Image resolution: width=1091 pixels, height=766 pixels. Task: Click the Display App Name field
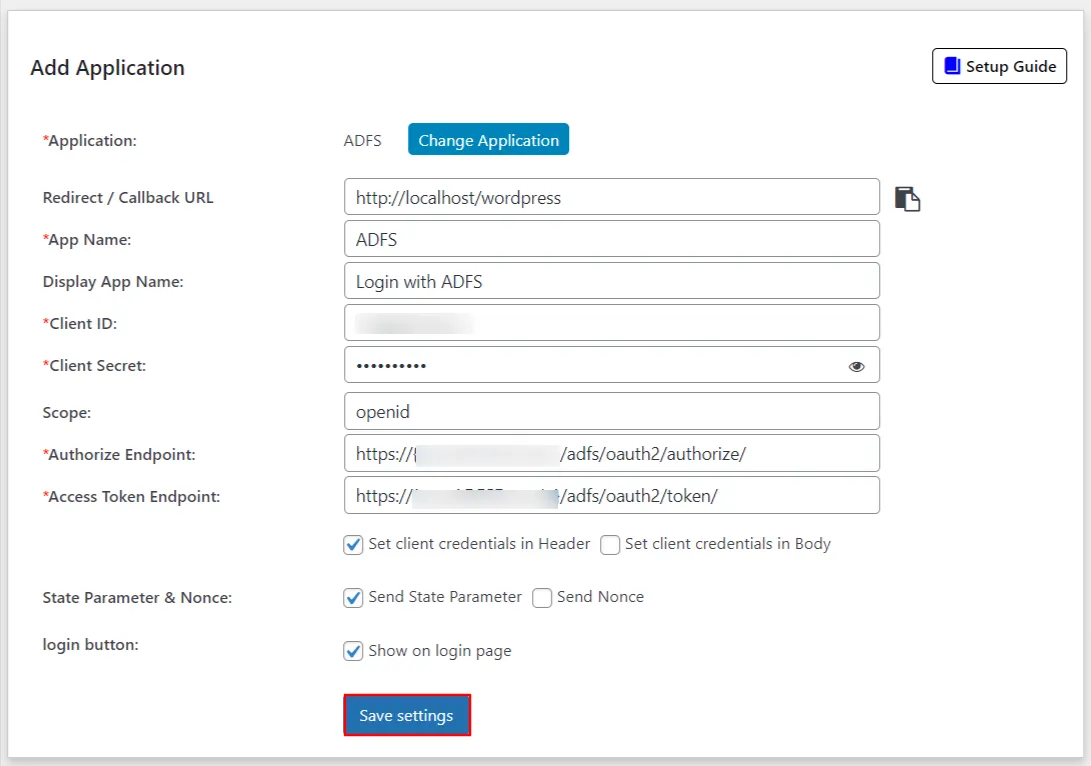point(611,281)
